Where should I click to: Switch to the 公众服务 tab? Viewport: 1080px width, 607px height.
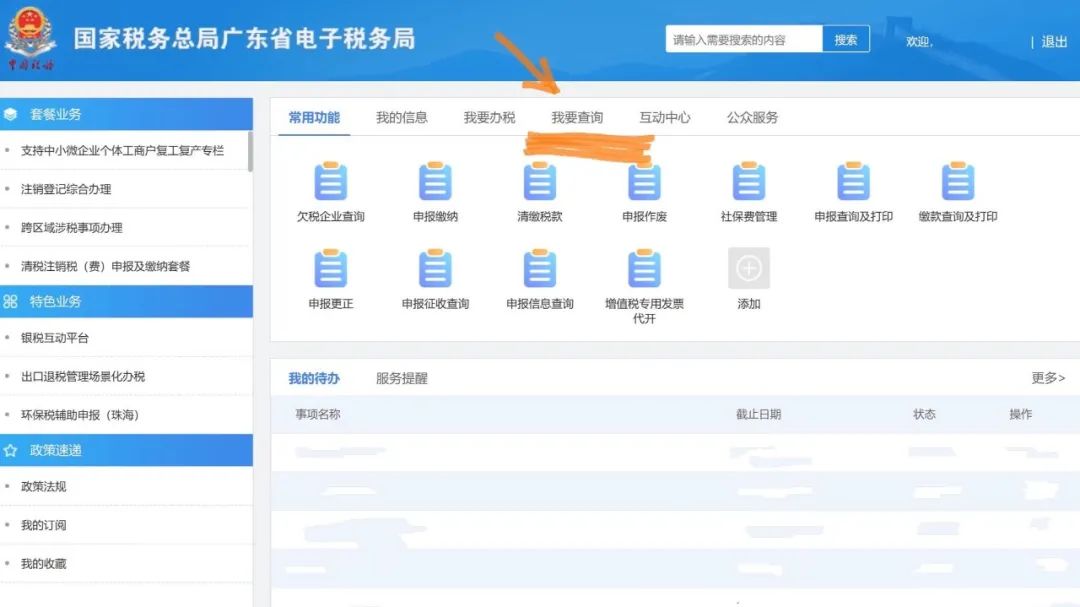(752, 118)
